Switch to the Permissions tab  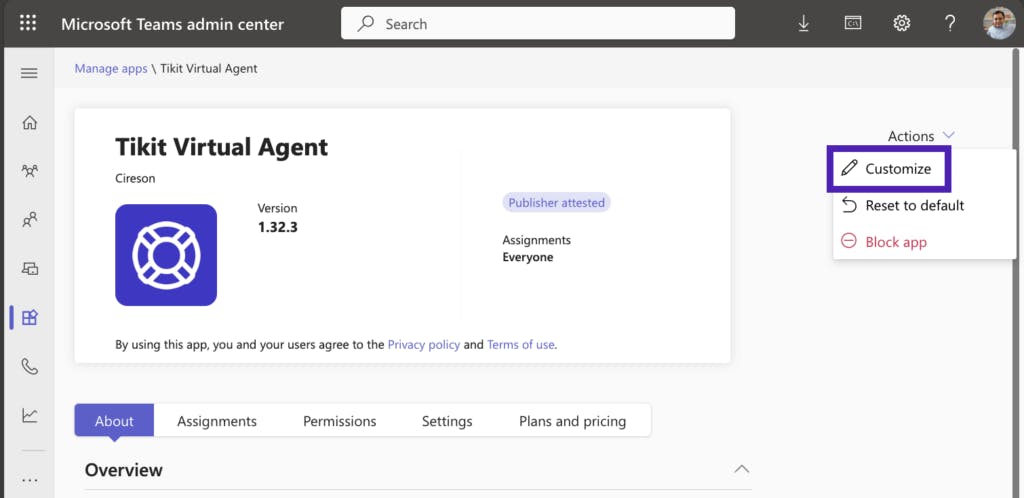(340, 421)
